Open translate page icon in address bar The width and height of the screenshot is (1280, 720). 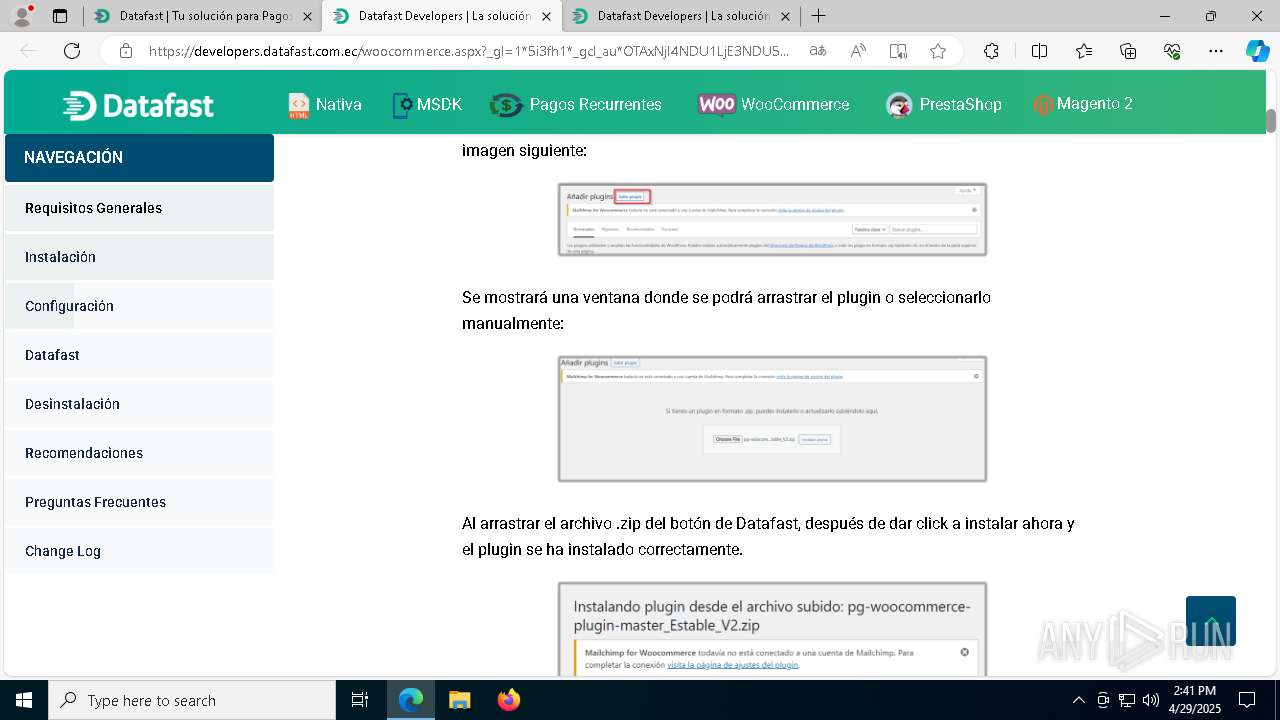(x=818, y=51)
